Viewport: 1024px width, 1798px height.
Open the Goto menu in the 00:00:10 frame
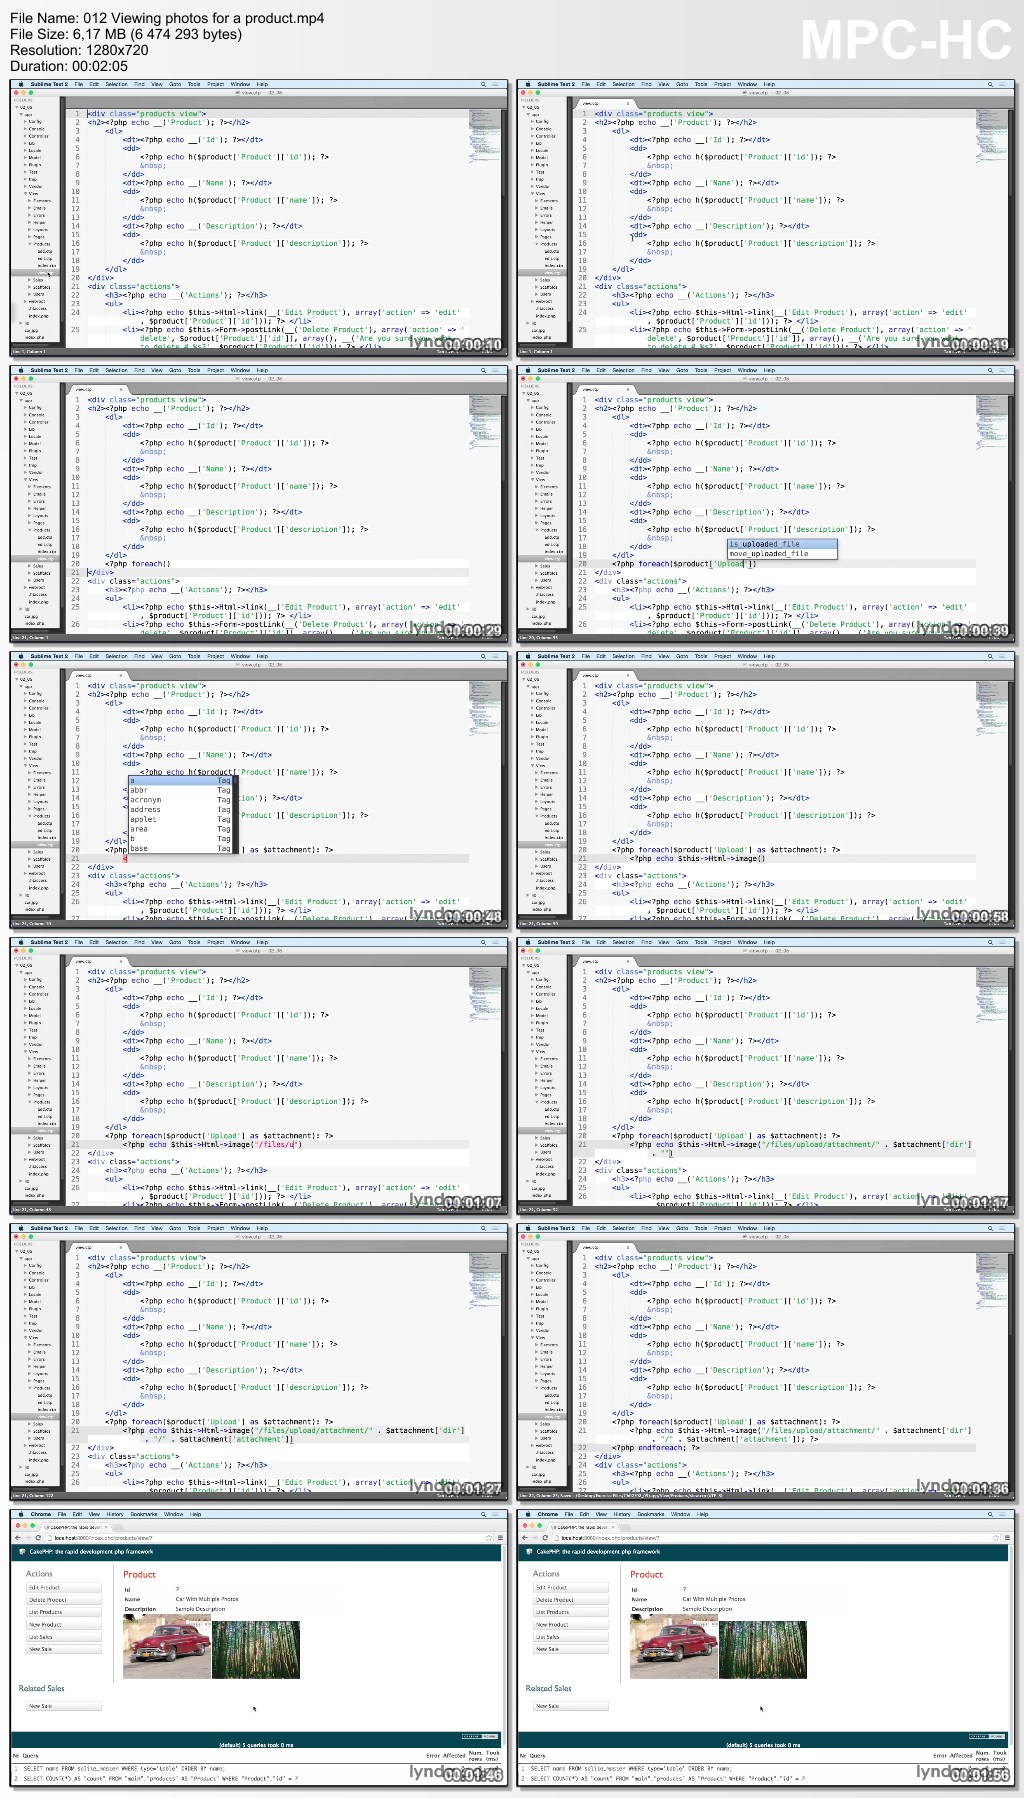(175, 84)
